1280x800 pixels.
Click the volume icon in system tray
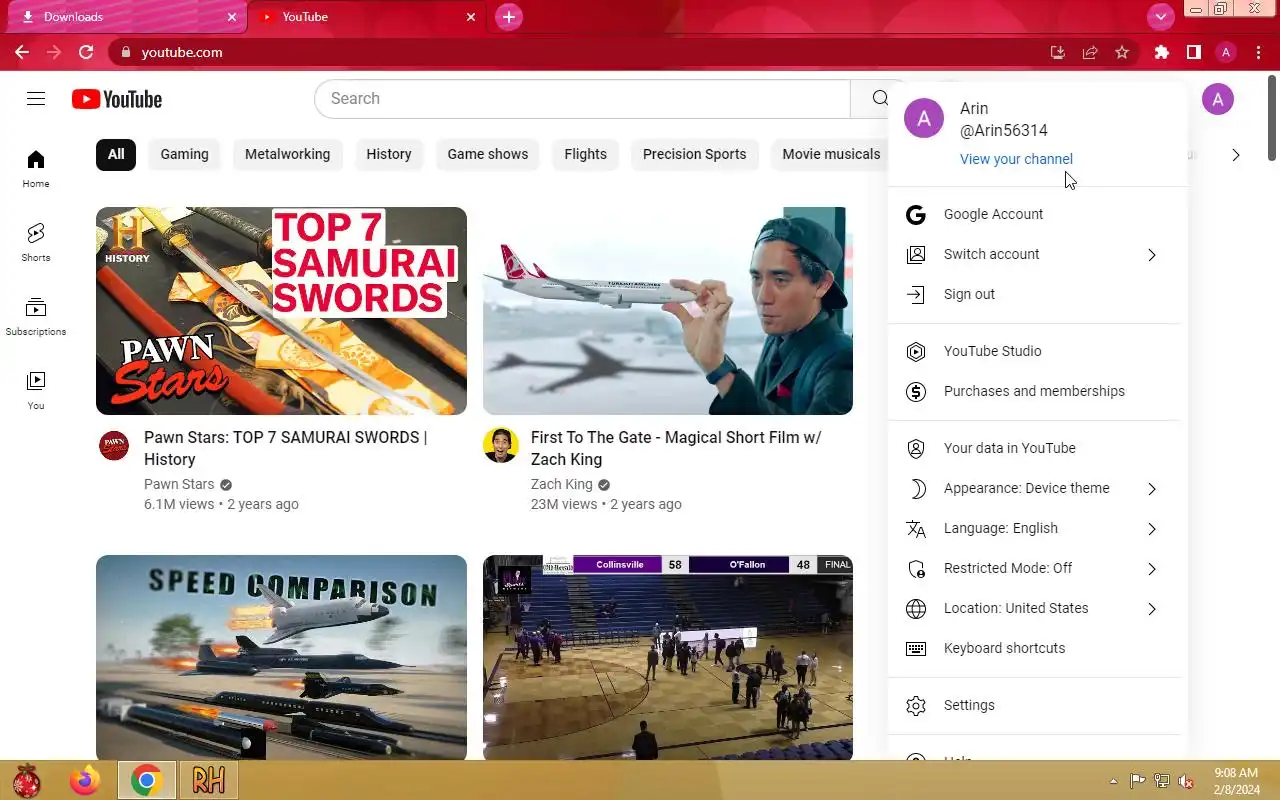(1185, 781)
